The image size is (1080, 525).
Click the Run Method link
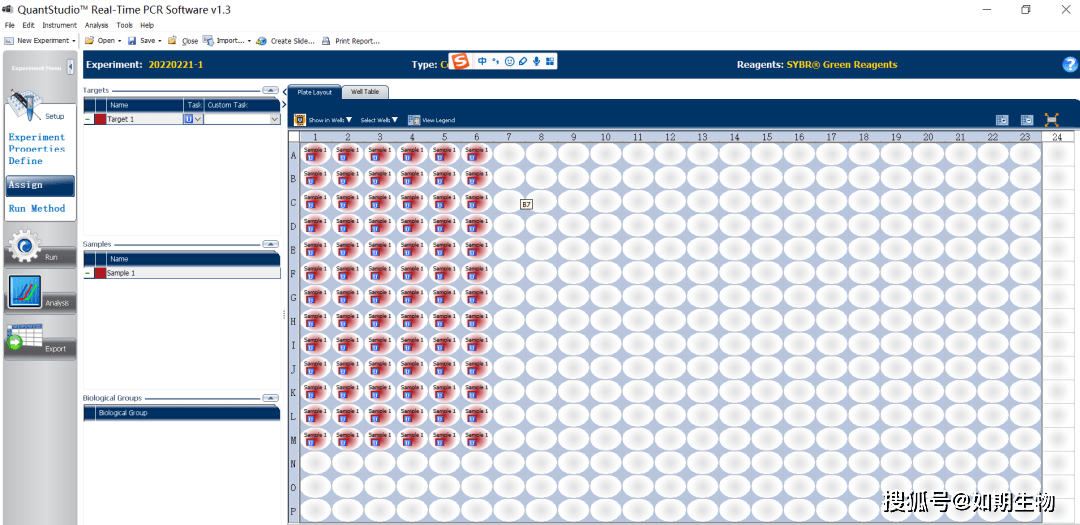coord(37,209)
